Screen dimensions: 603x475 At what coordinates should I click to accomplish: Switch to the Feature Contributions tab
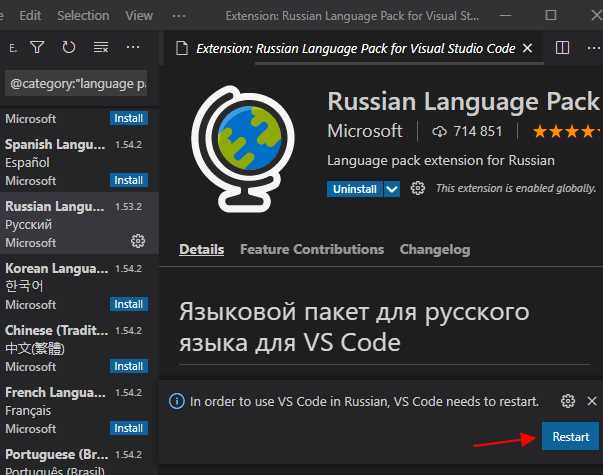(312, 249)
